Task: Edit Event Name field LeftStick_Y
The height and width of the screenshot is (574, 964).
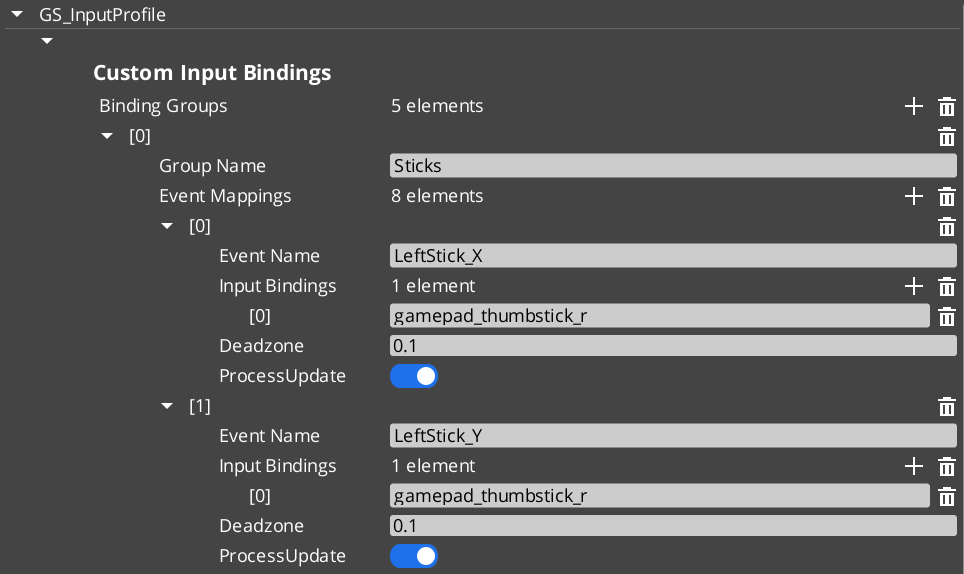Action: coord(673,436)
